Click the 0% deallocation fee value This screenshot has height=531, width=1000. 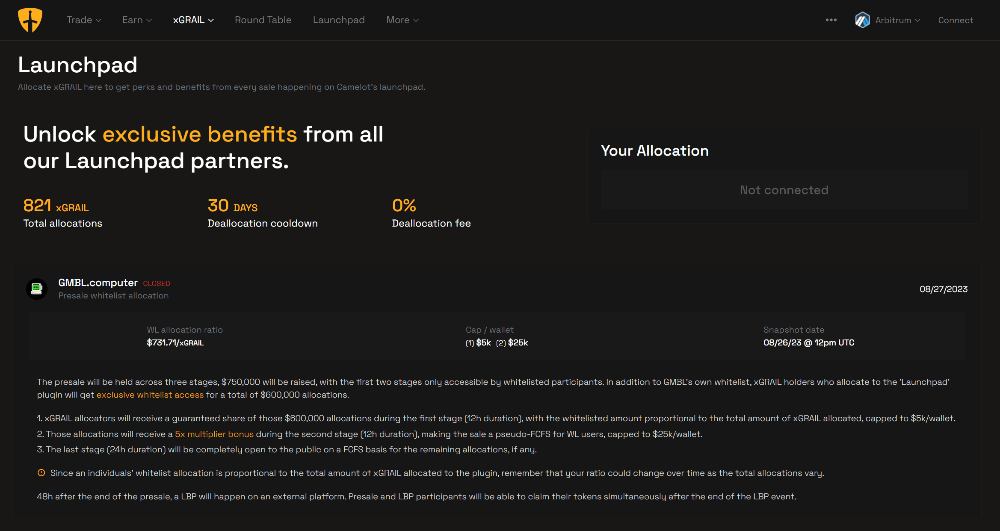point(404,206)
